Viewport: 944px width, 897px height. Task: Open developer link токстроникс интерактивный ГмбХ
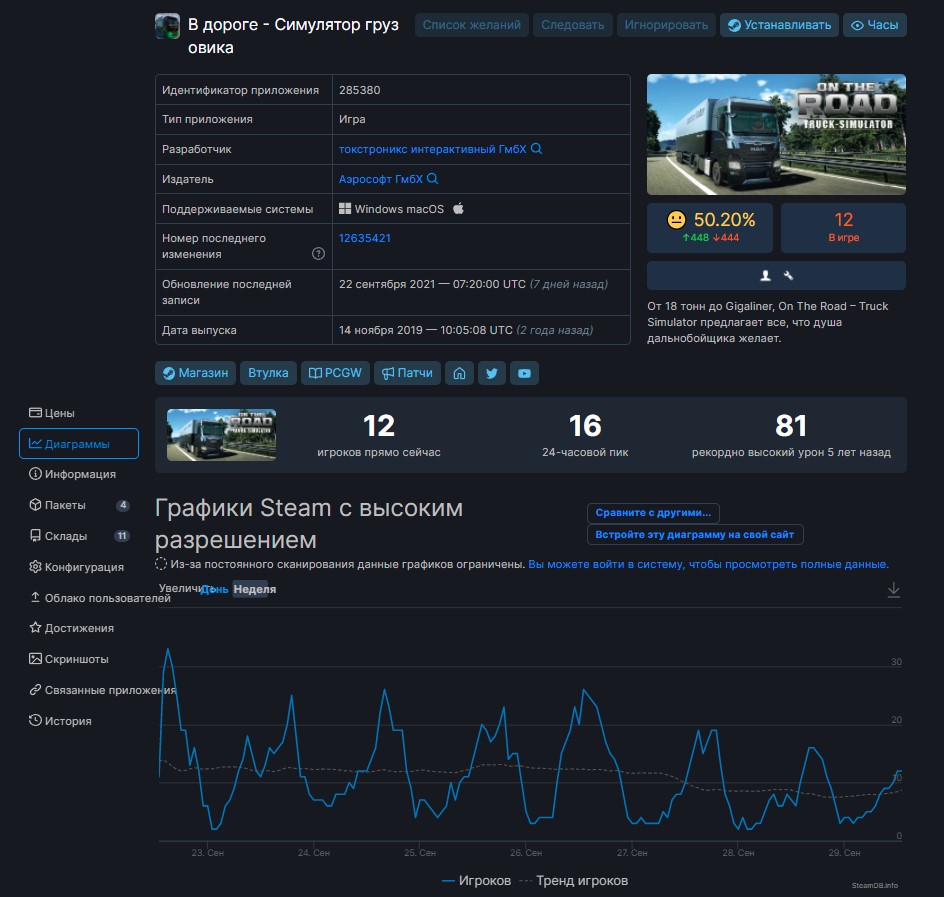[432, 149]
